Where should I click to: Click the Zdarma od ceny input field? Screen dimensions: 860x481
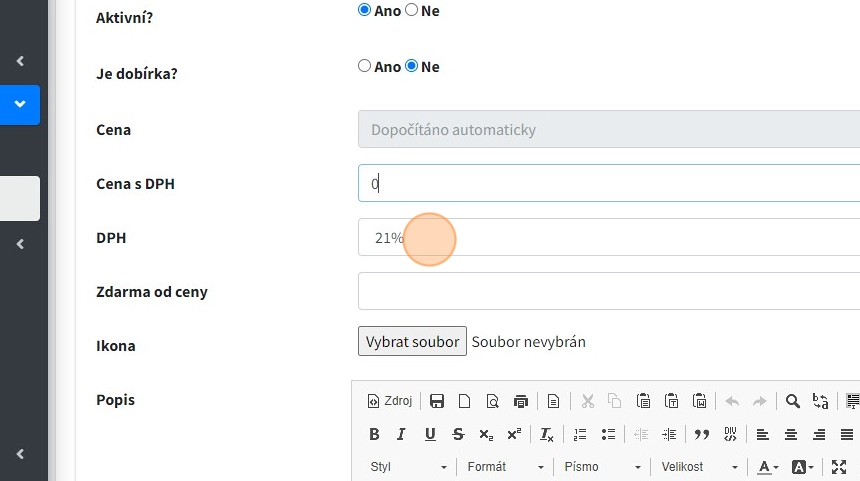[608, 292]
